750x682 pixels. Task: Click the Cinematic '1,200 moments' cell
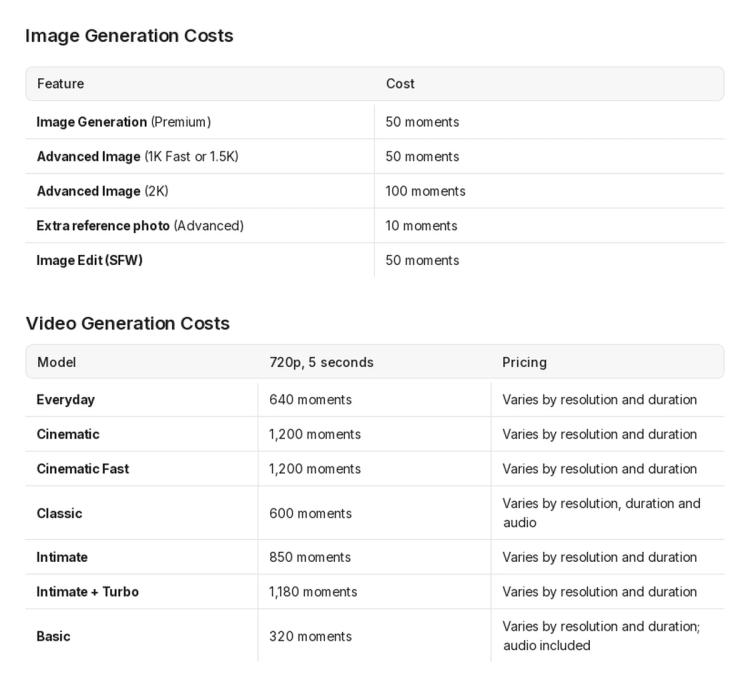tap(315, 434)
